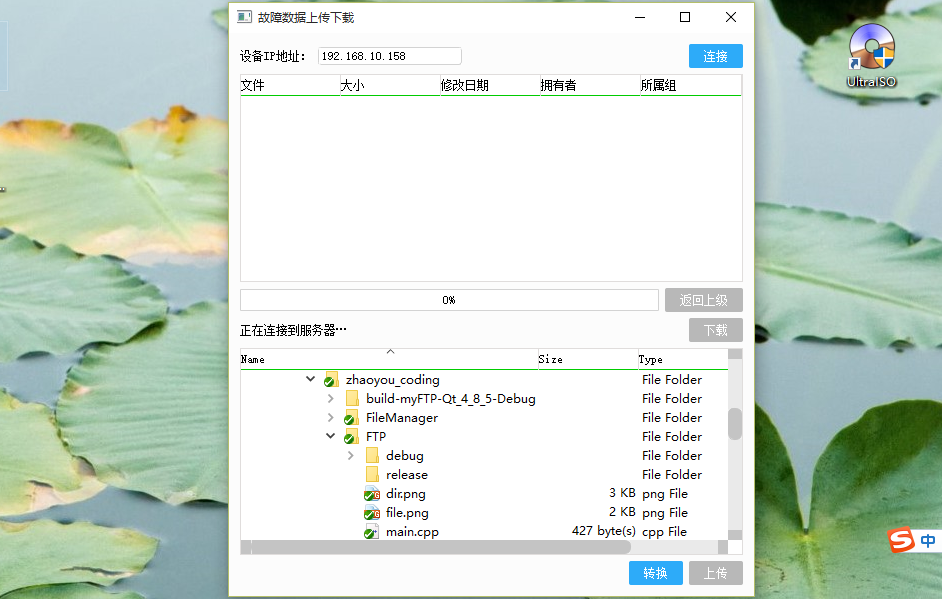Select the zhaoyou_coding folder icon

coord(331,380)
